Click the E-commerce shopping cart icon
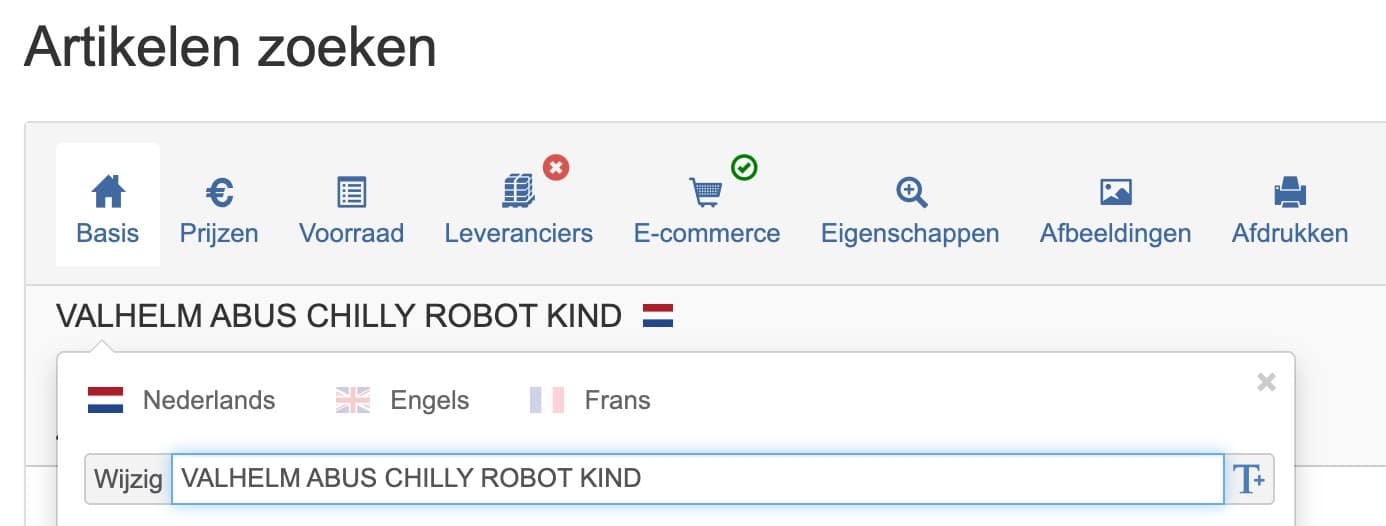 coord(706,191)
